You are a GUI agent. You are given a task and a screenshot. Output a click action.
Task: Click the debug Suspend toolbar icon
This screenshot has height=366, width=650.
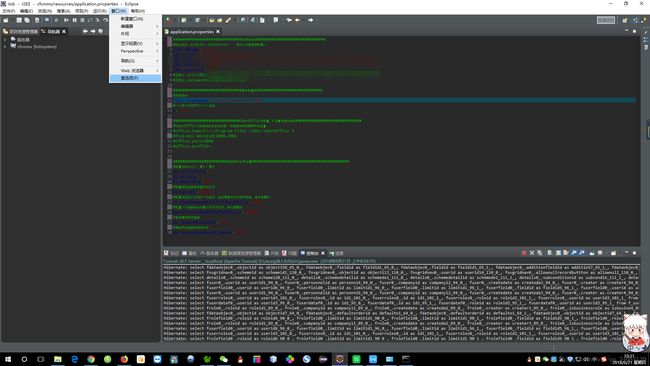click(75, 20)
